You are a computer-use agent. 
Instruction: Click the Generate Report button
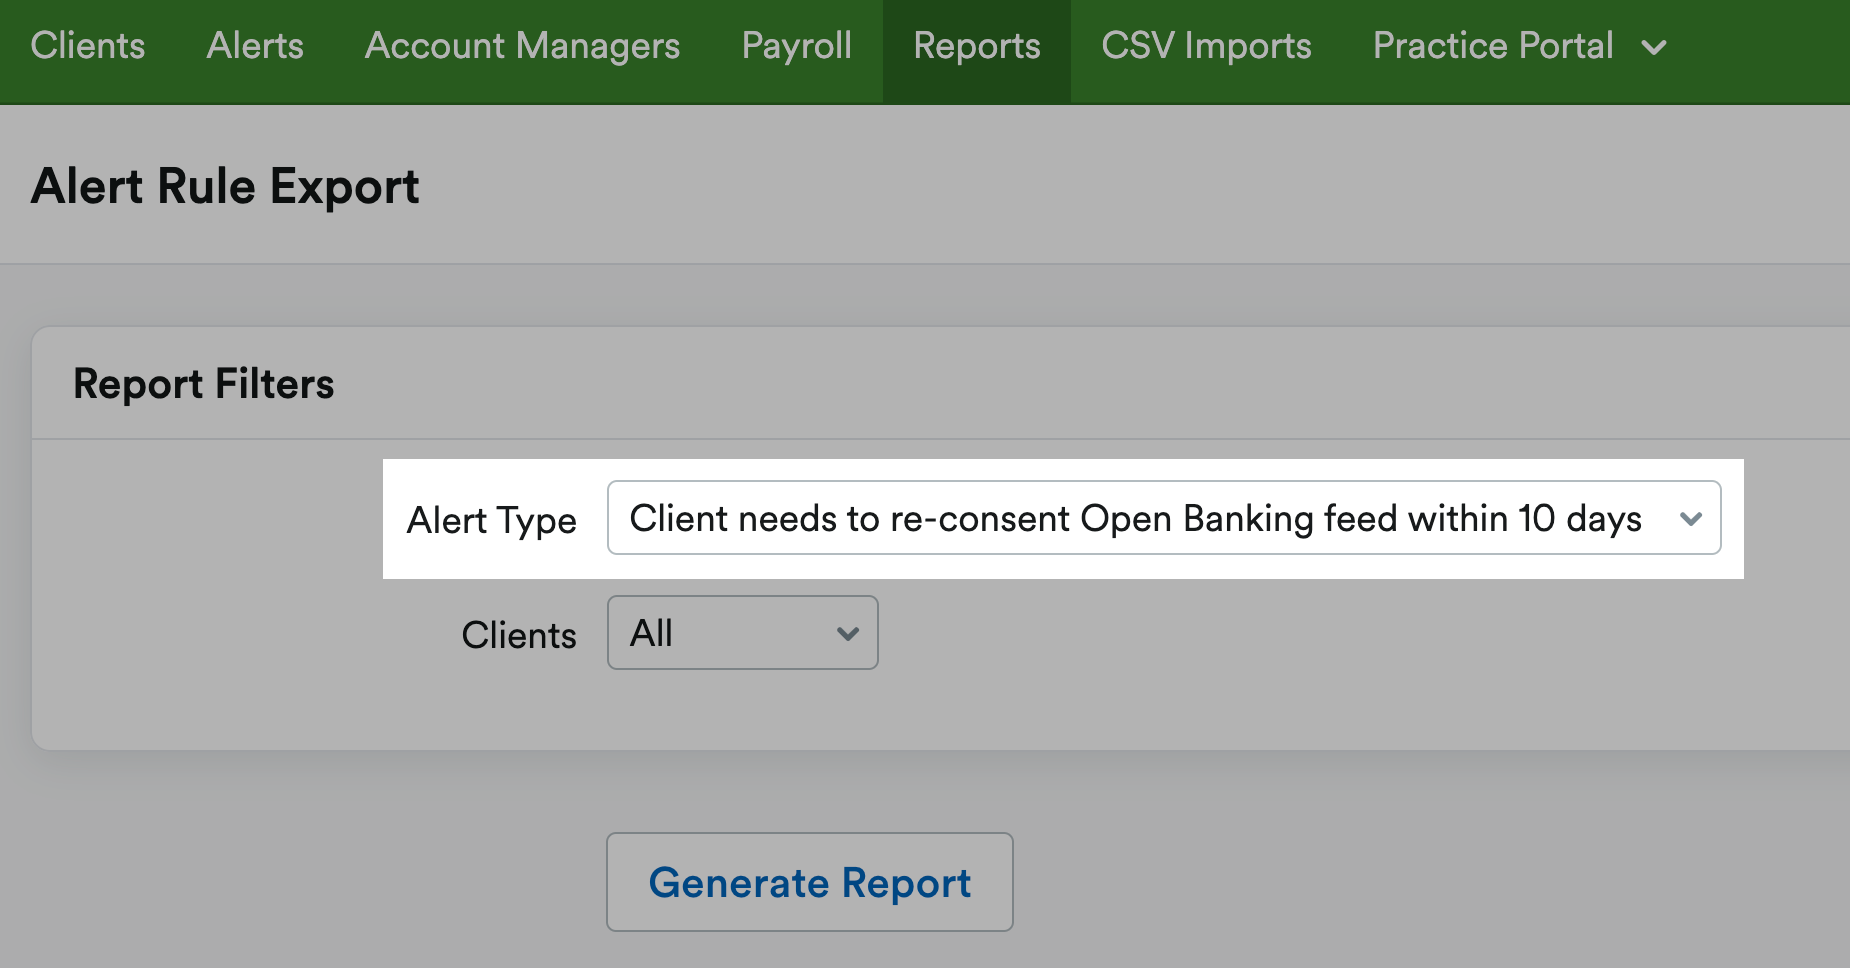point(810,882)
